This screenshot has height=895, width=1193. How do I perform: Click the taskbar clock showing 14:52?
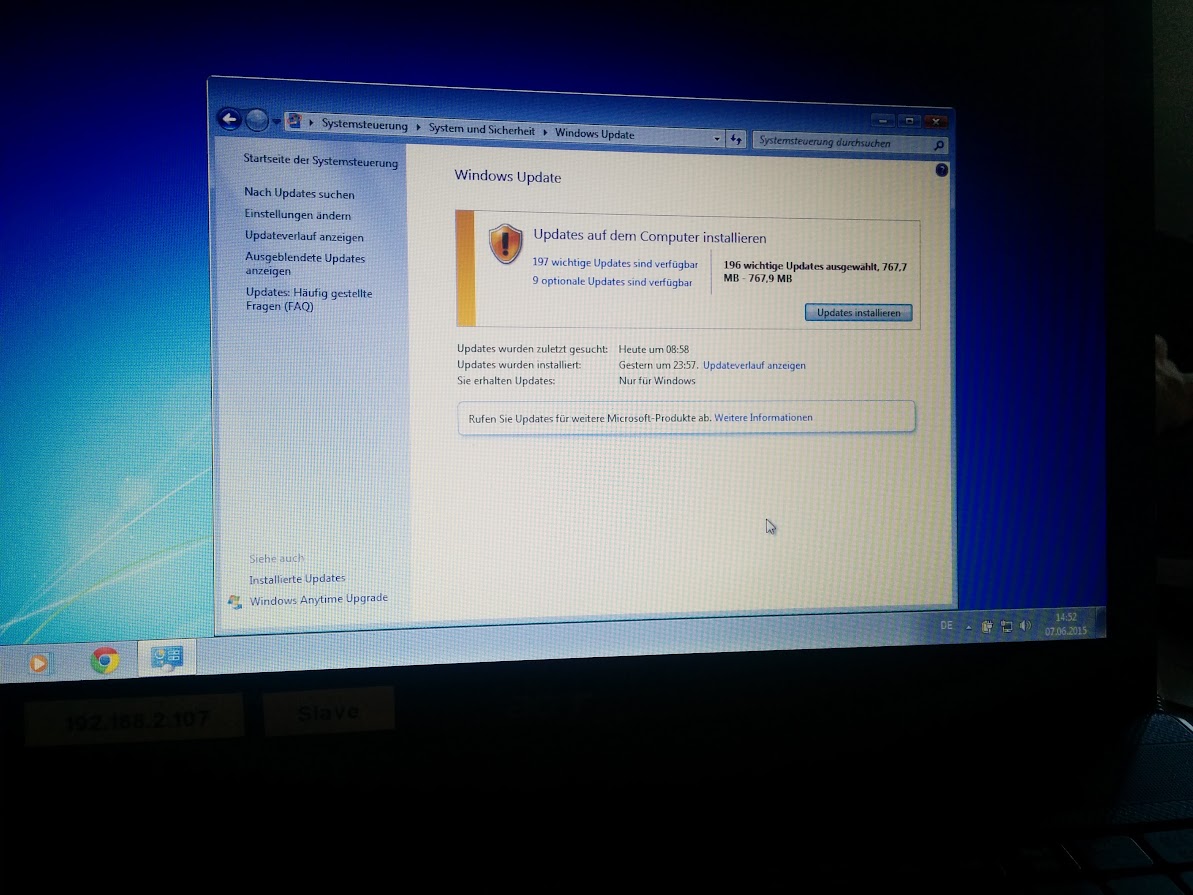click(1066, 624)
